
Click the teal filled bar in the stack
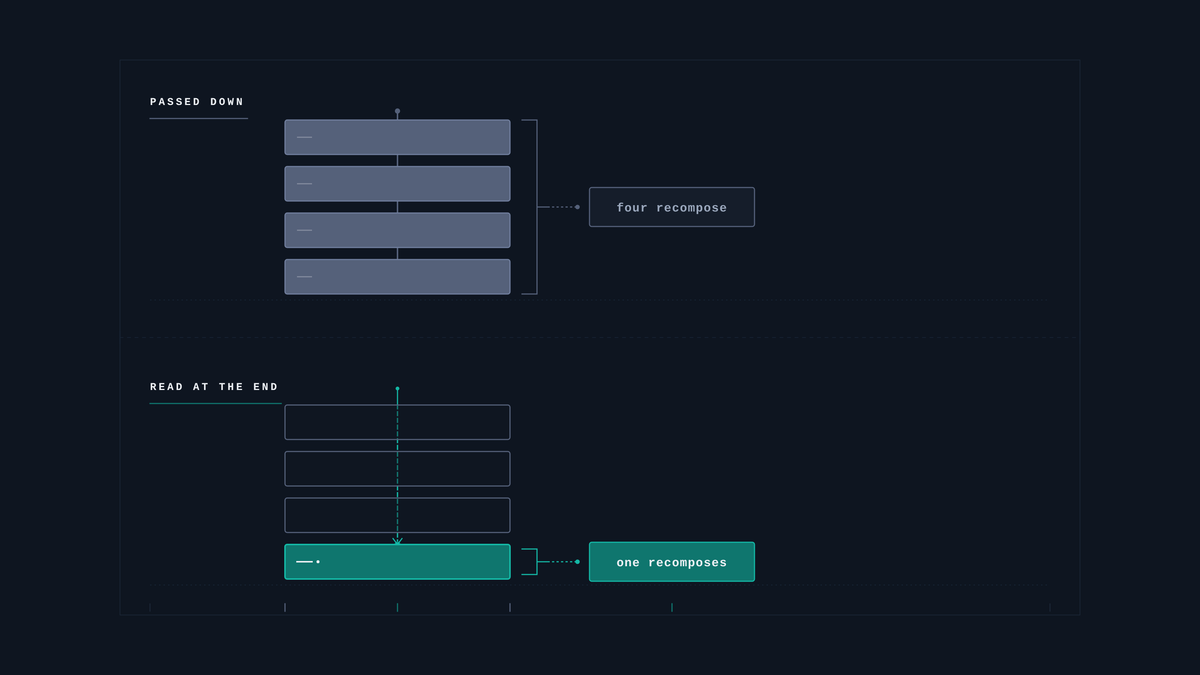(x=397, y=562)
